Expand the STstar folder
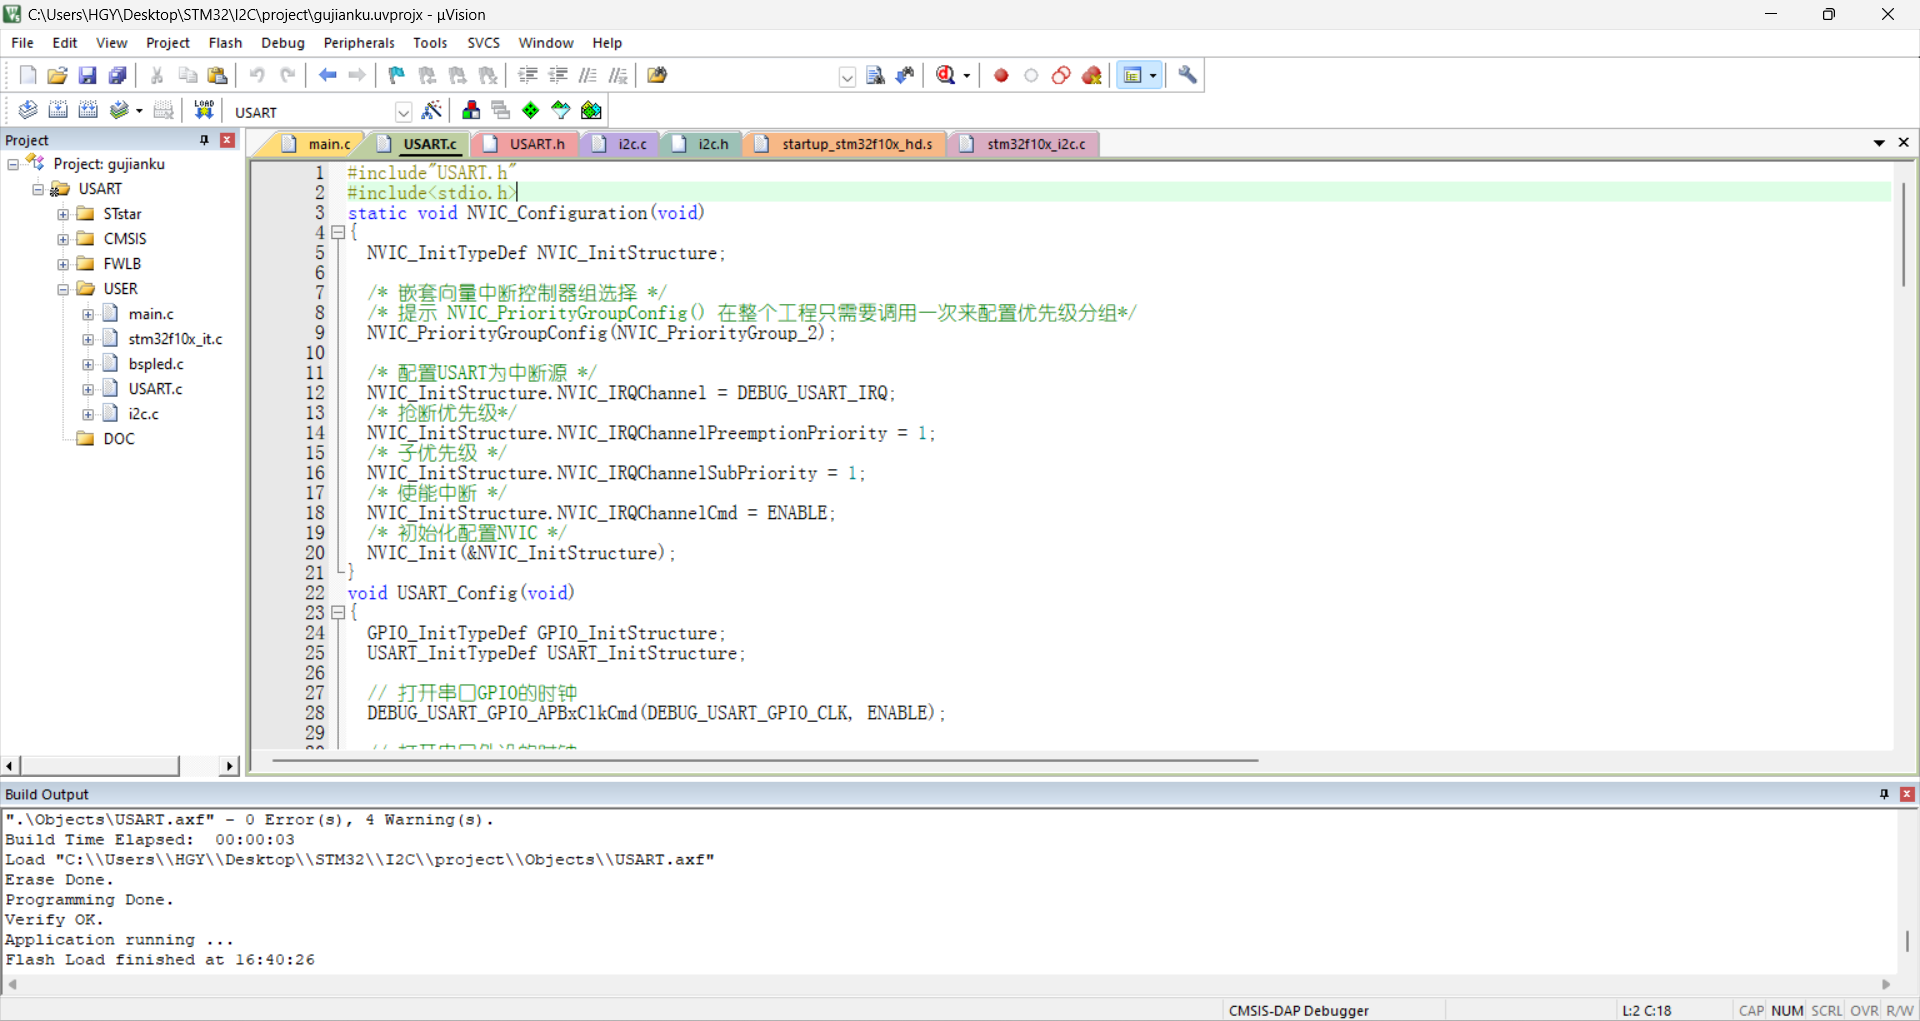Screen dimensions: 1920x1021 pos(62,214)
